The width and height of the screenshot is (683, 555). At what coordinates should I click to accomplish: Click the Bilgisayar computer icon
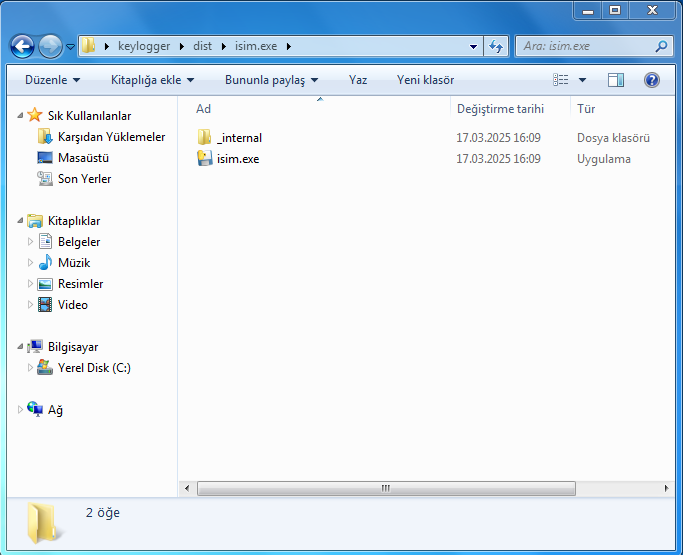[x=34, y=346]
